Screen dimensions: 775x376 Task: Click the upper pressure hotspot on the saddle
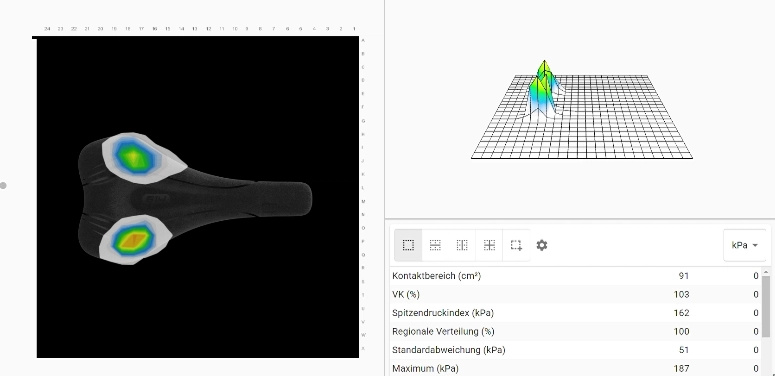pyautogui.click(x=133, y=157)
